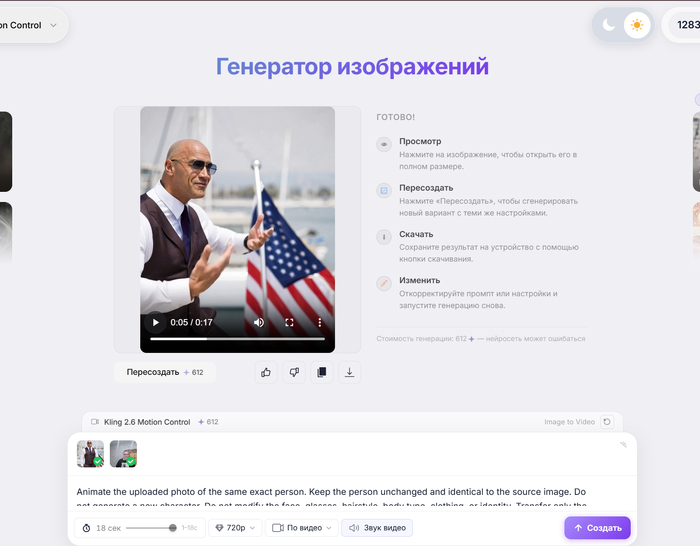Click the Image to Video label
Viewport: 700px width, 546px height.
coord(569,422)
